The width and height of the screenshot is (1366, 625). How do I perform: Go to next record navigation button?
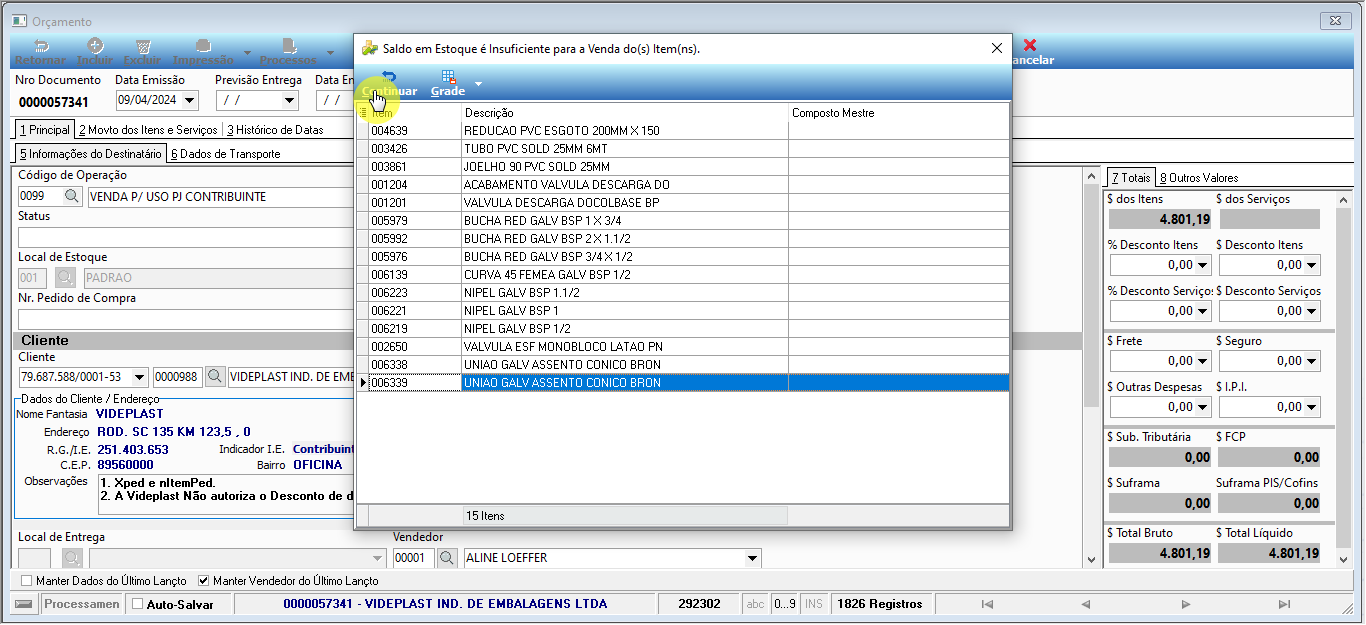(x=1185, y=604)
